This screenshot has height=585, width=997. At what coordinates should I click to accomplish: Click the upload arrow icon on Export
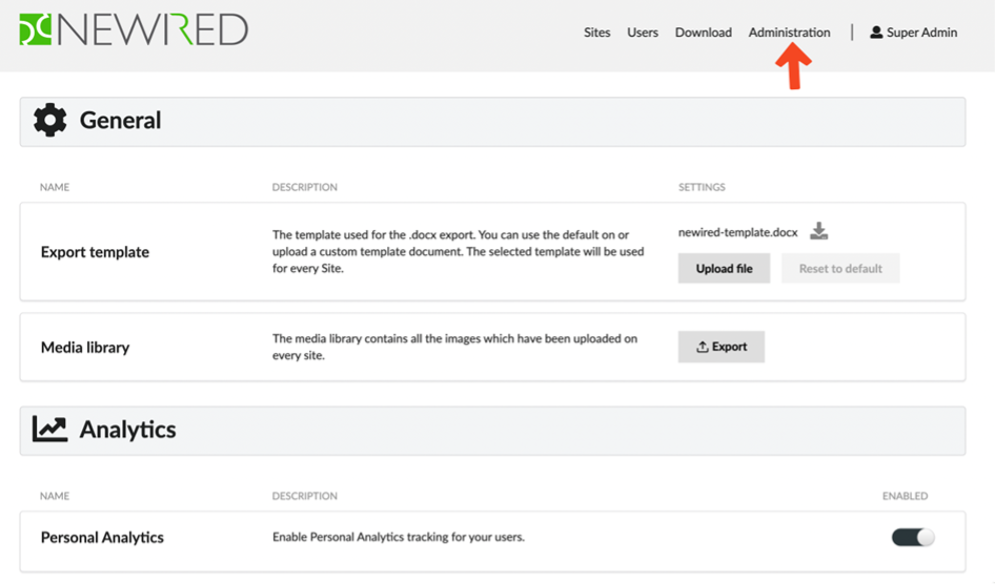702,347
